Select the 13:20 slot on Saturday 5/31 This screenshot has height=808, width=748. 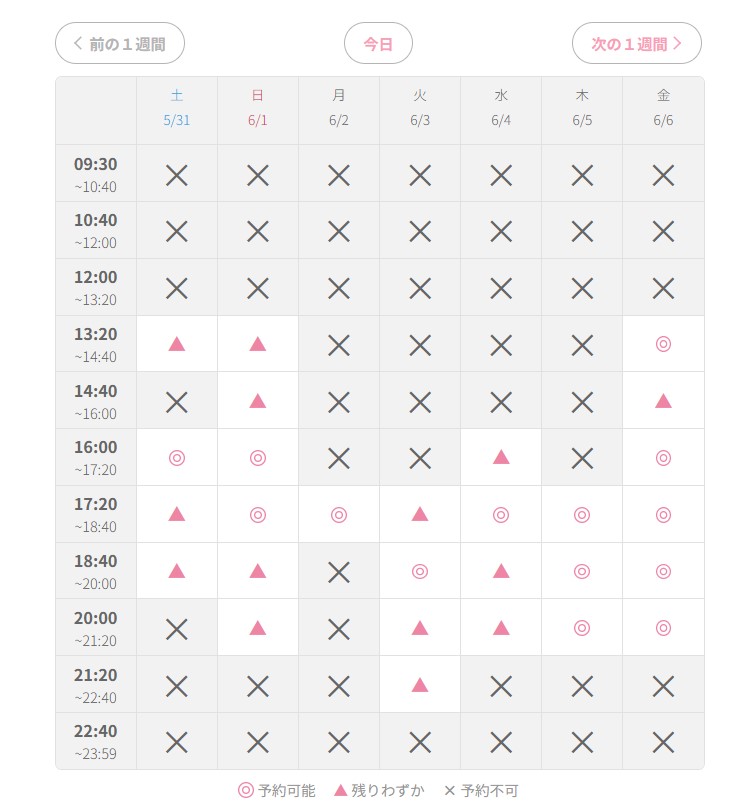click(x=177, y=344)
